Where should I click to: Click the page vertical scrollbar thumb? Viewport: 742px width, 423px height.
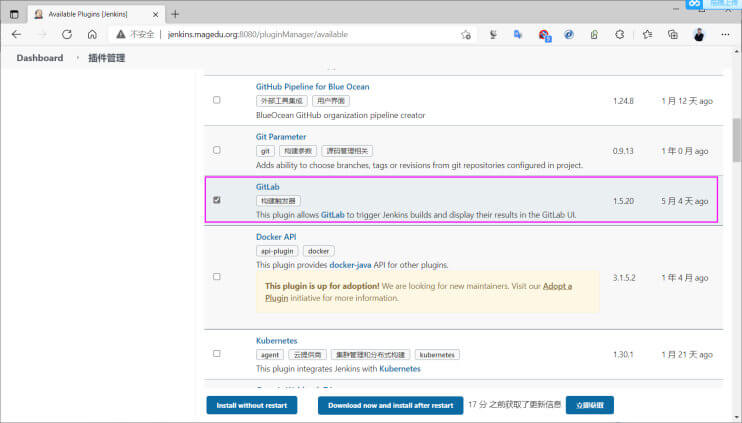[x=736, y=140]
